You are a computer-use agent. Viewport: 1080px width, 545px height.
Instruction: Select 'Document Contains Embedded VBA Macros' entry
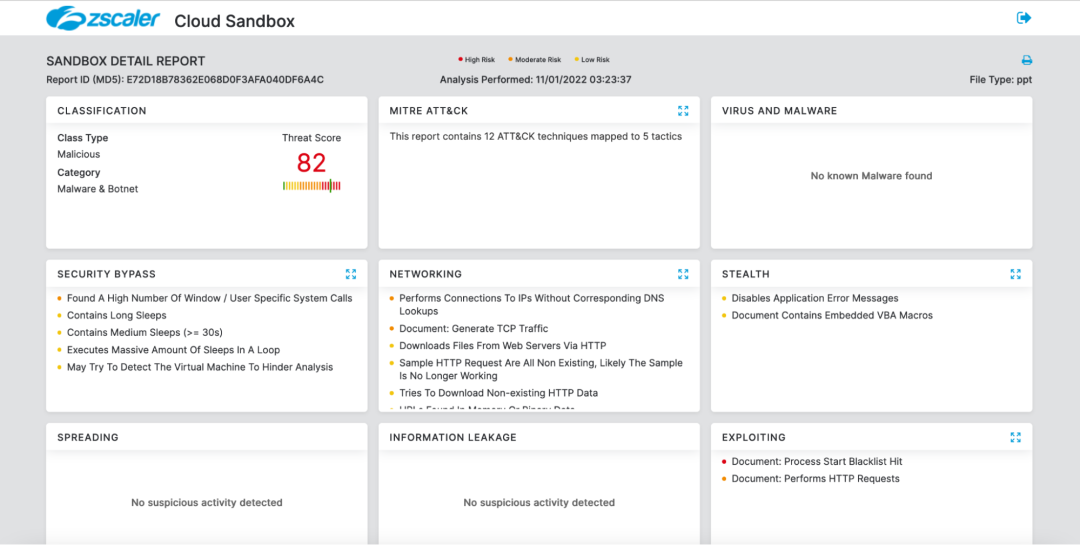click(831, 315)
